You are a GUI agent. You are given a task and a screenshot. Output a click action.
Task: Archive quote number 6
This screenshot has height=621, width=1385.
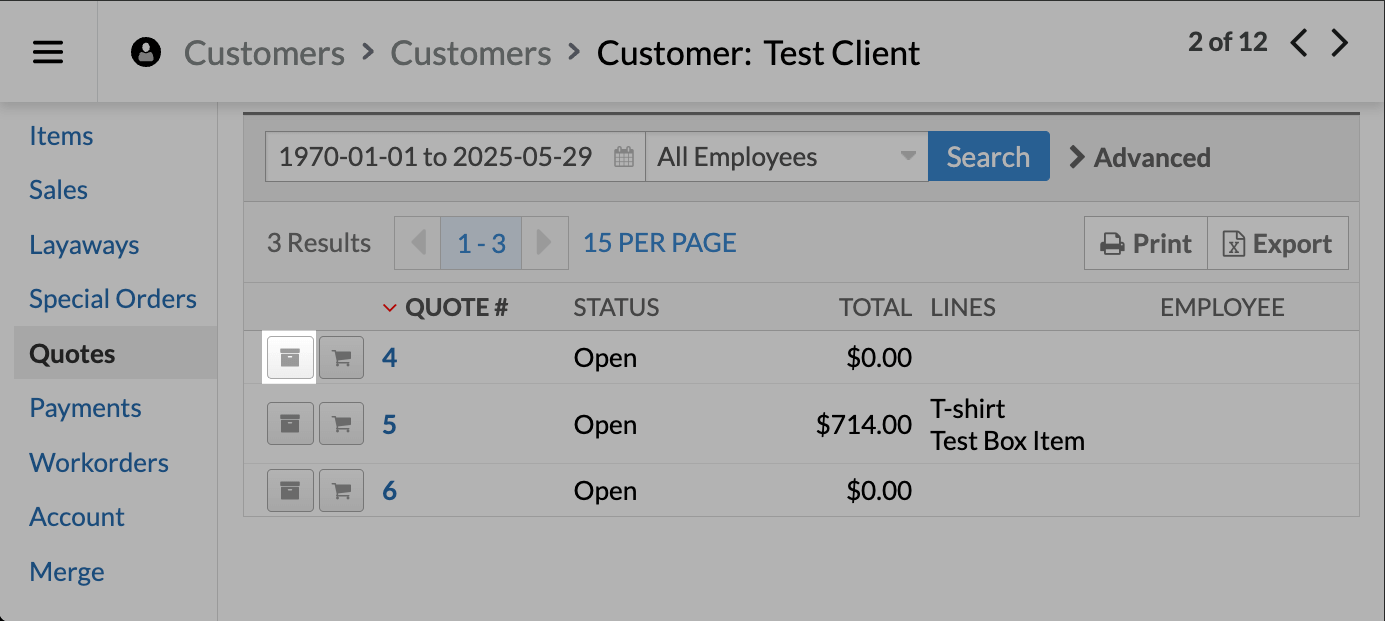[290, 490]
